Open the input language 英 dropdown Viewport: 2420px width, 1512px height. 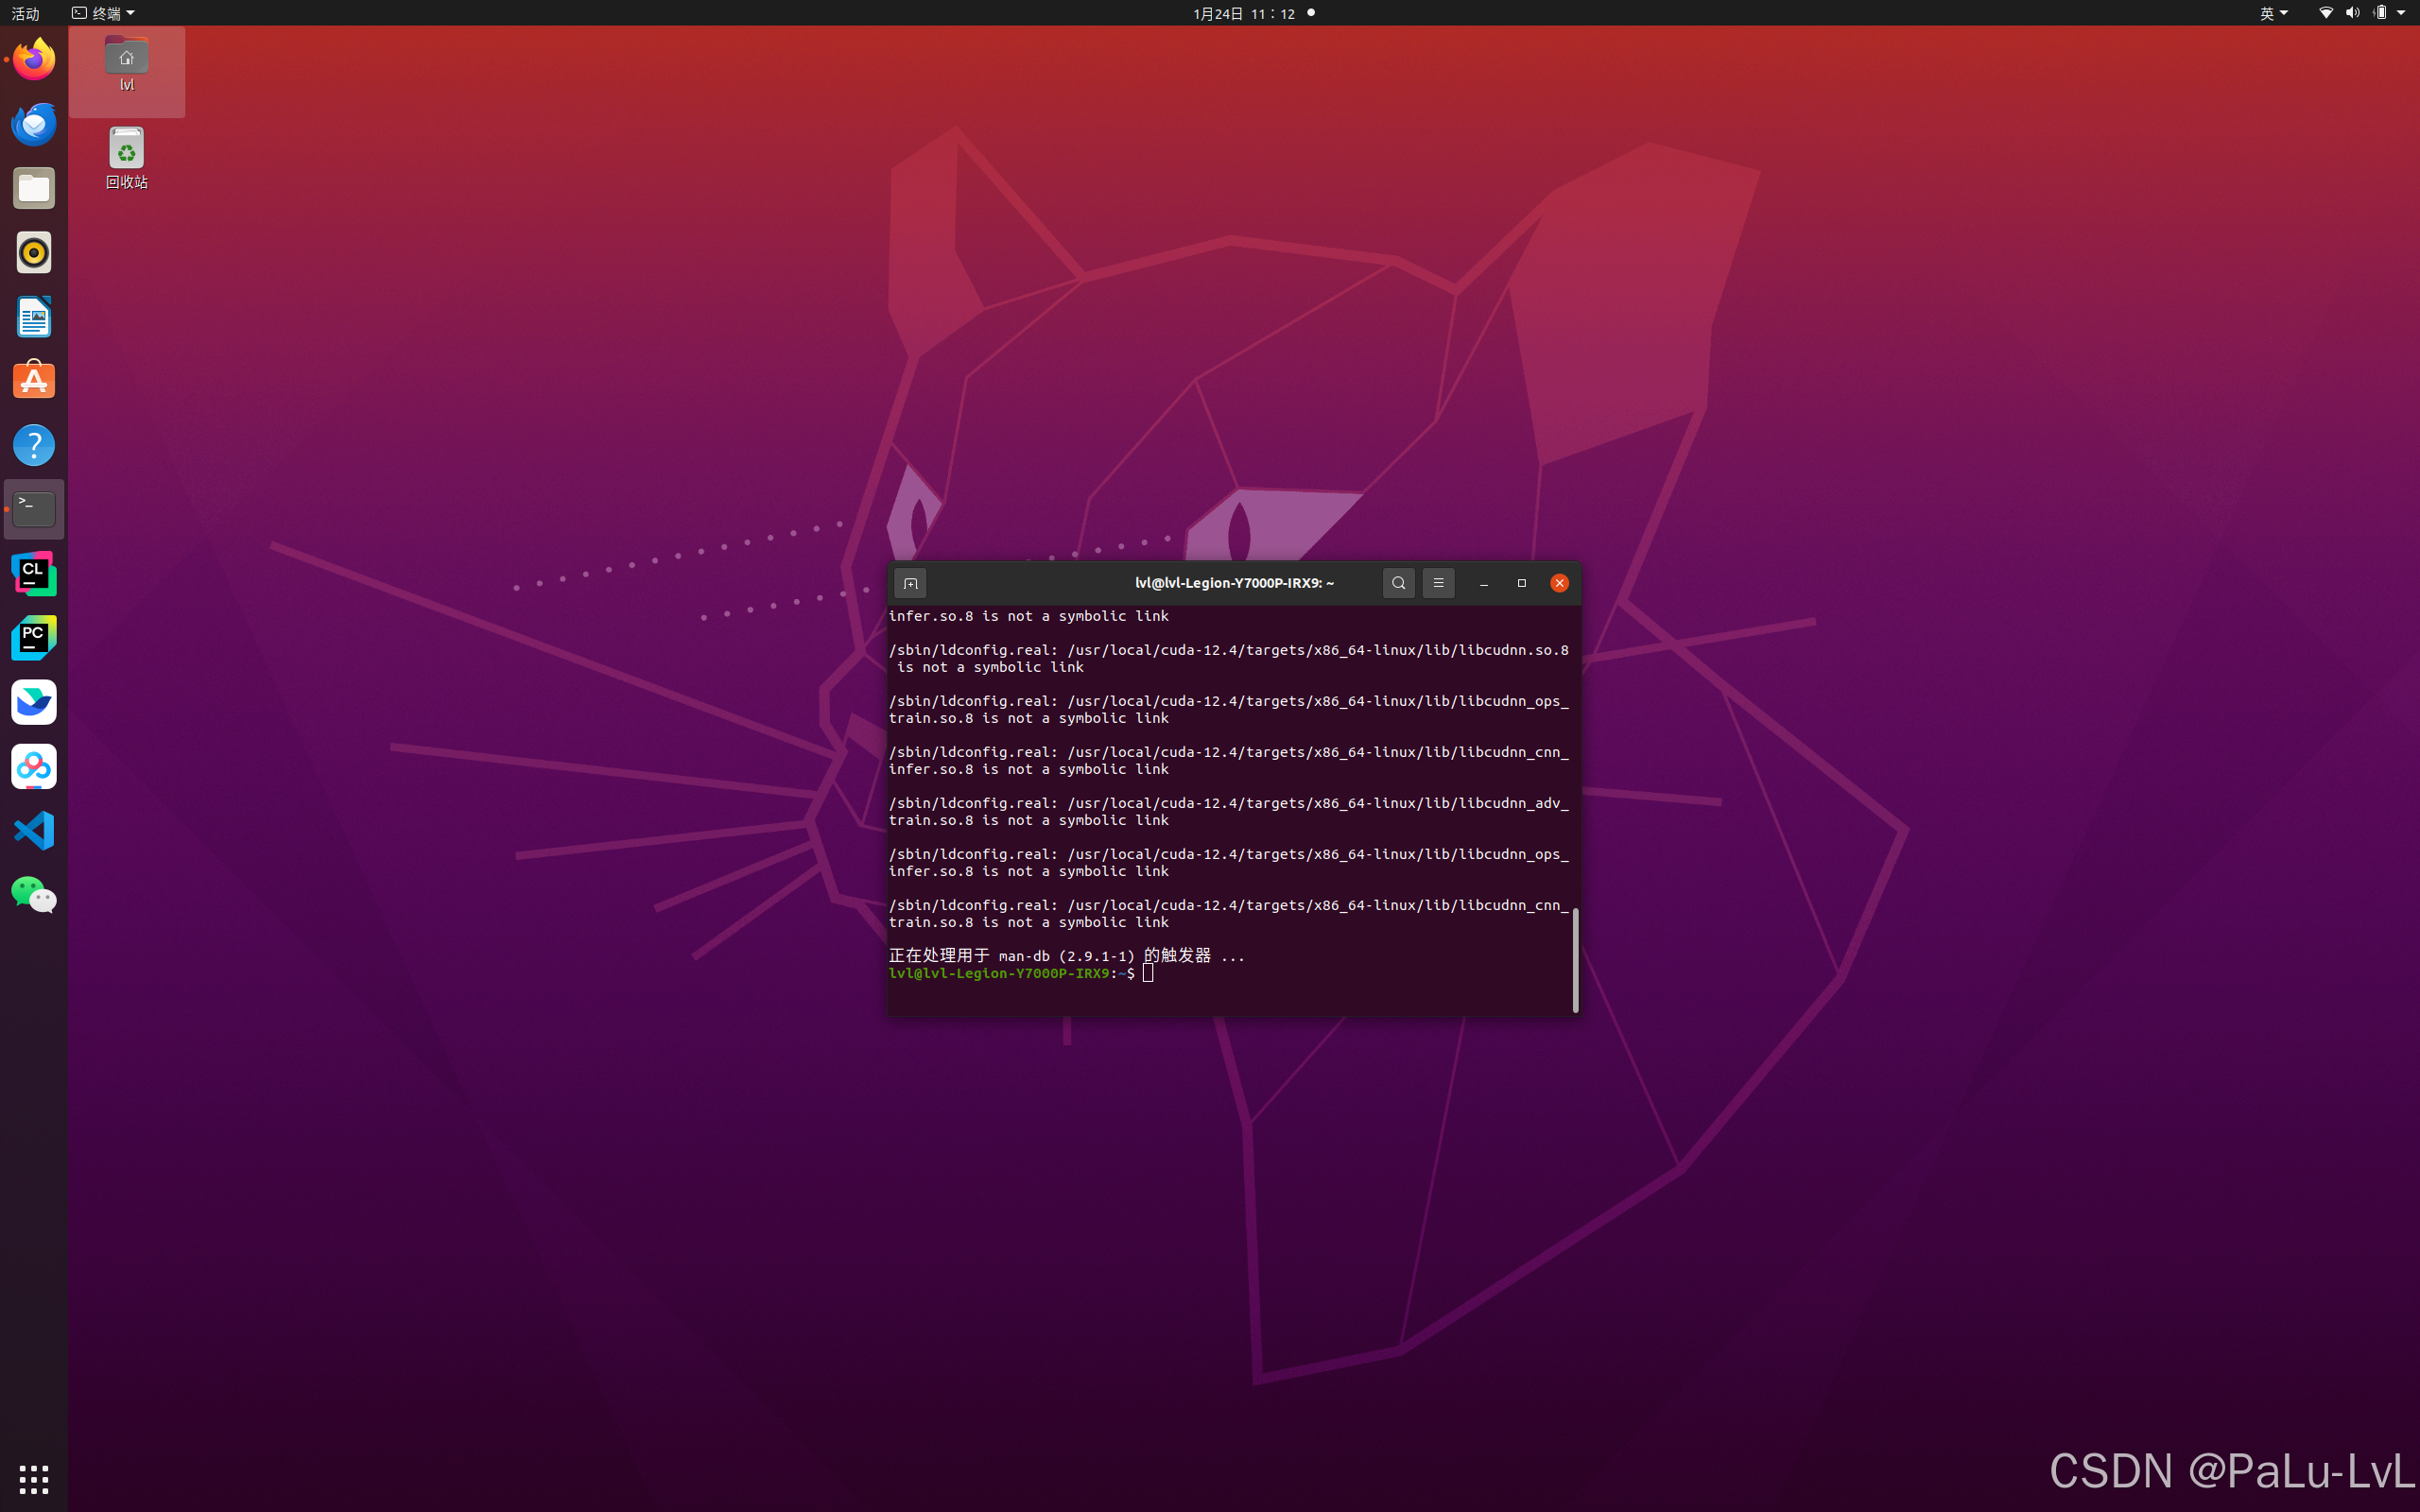pos(2273,13)
